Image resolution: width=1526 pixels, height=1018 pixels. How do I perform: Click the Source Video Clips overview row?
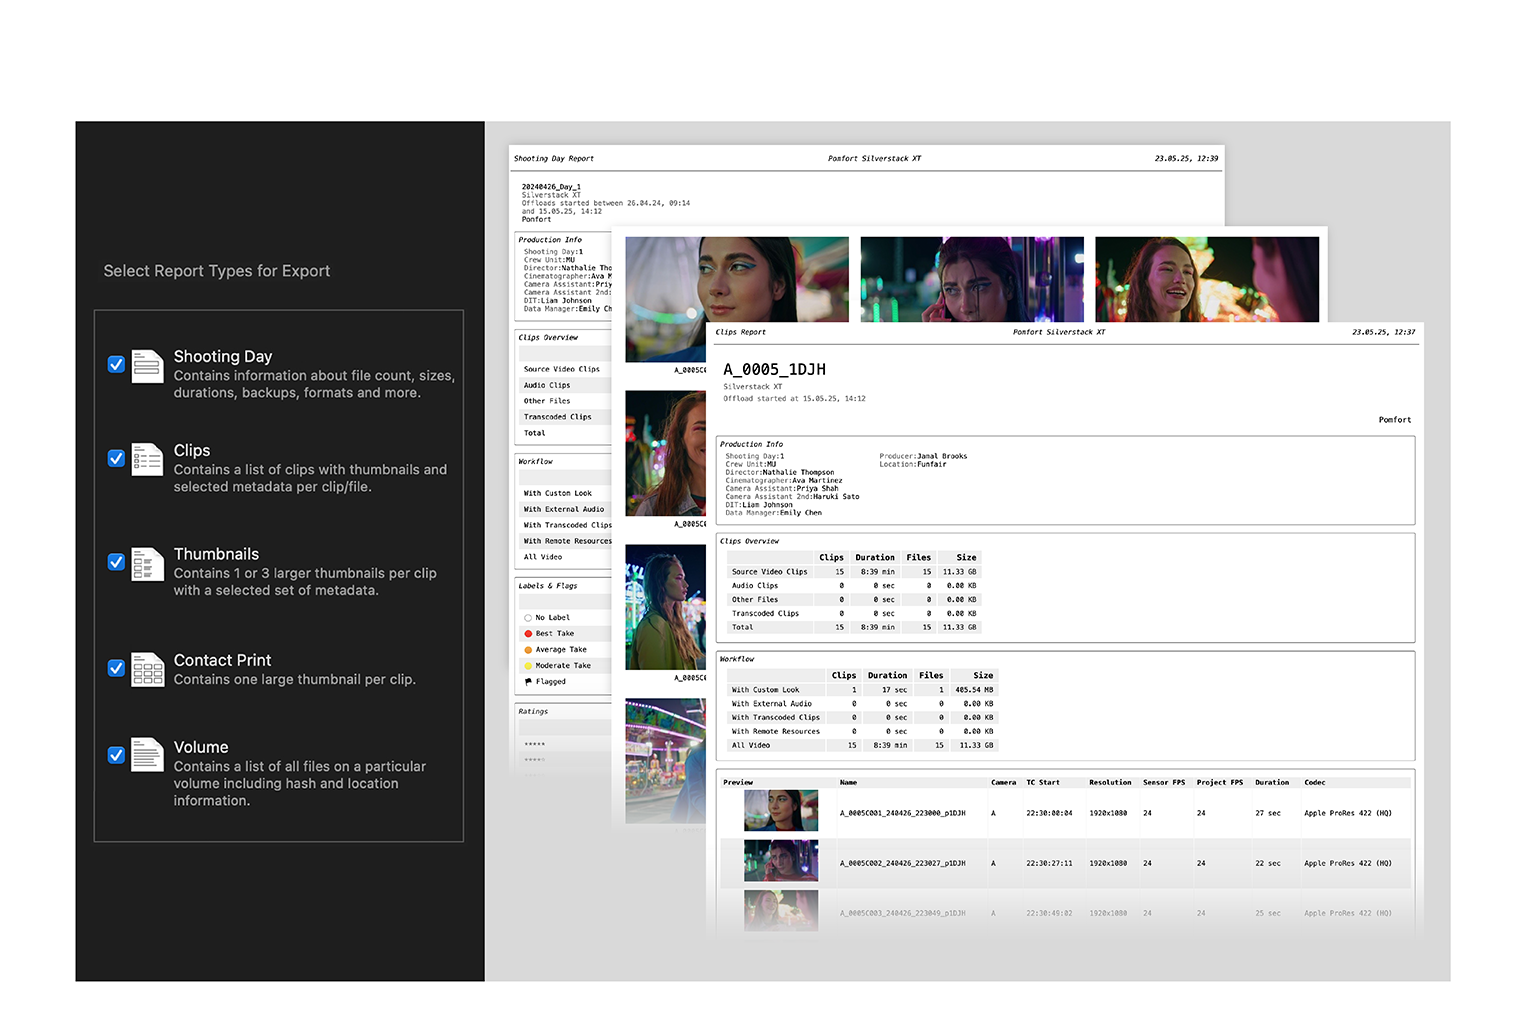769,572
